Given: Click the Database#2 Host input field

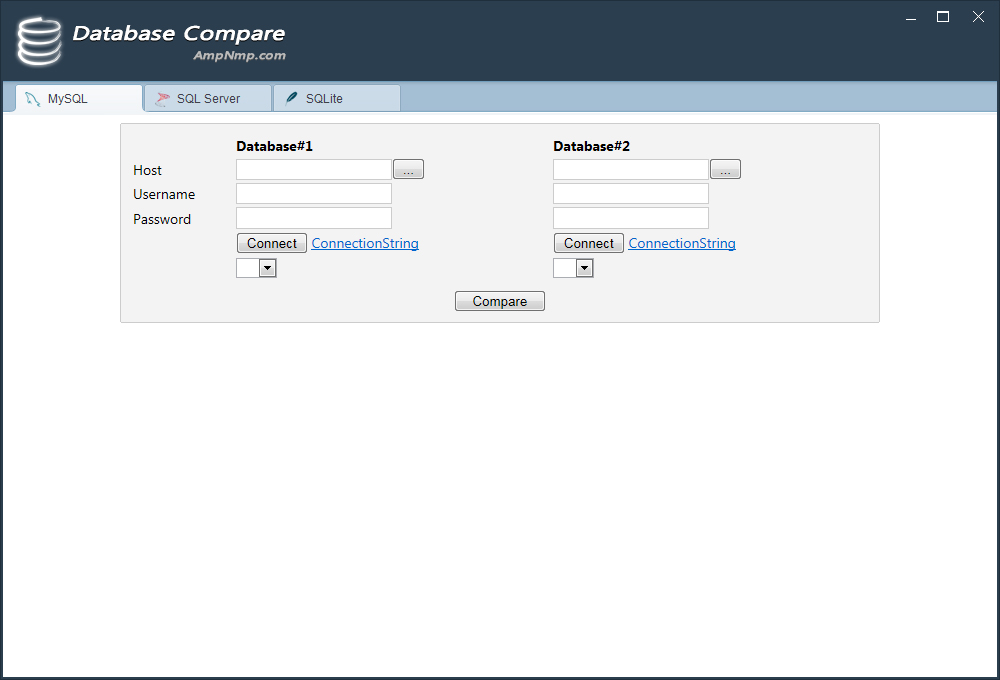Looking at the screenshot, I should pyautogui.click(x=630, y=170).
